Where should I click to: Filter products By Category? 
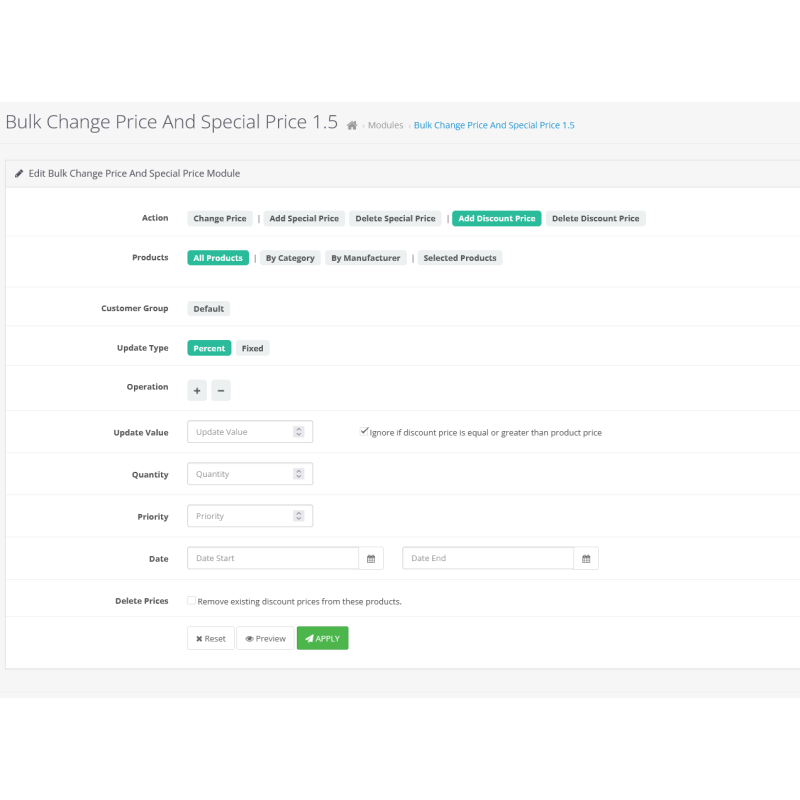point(290,258)
